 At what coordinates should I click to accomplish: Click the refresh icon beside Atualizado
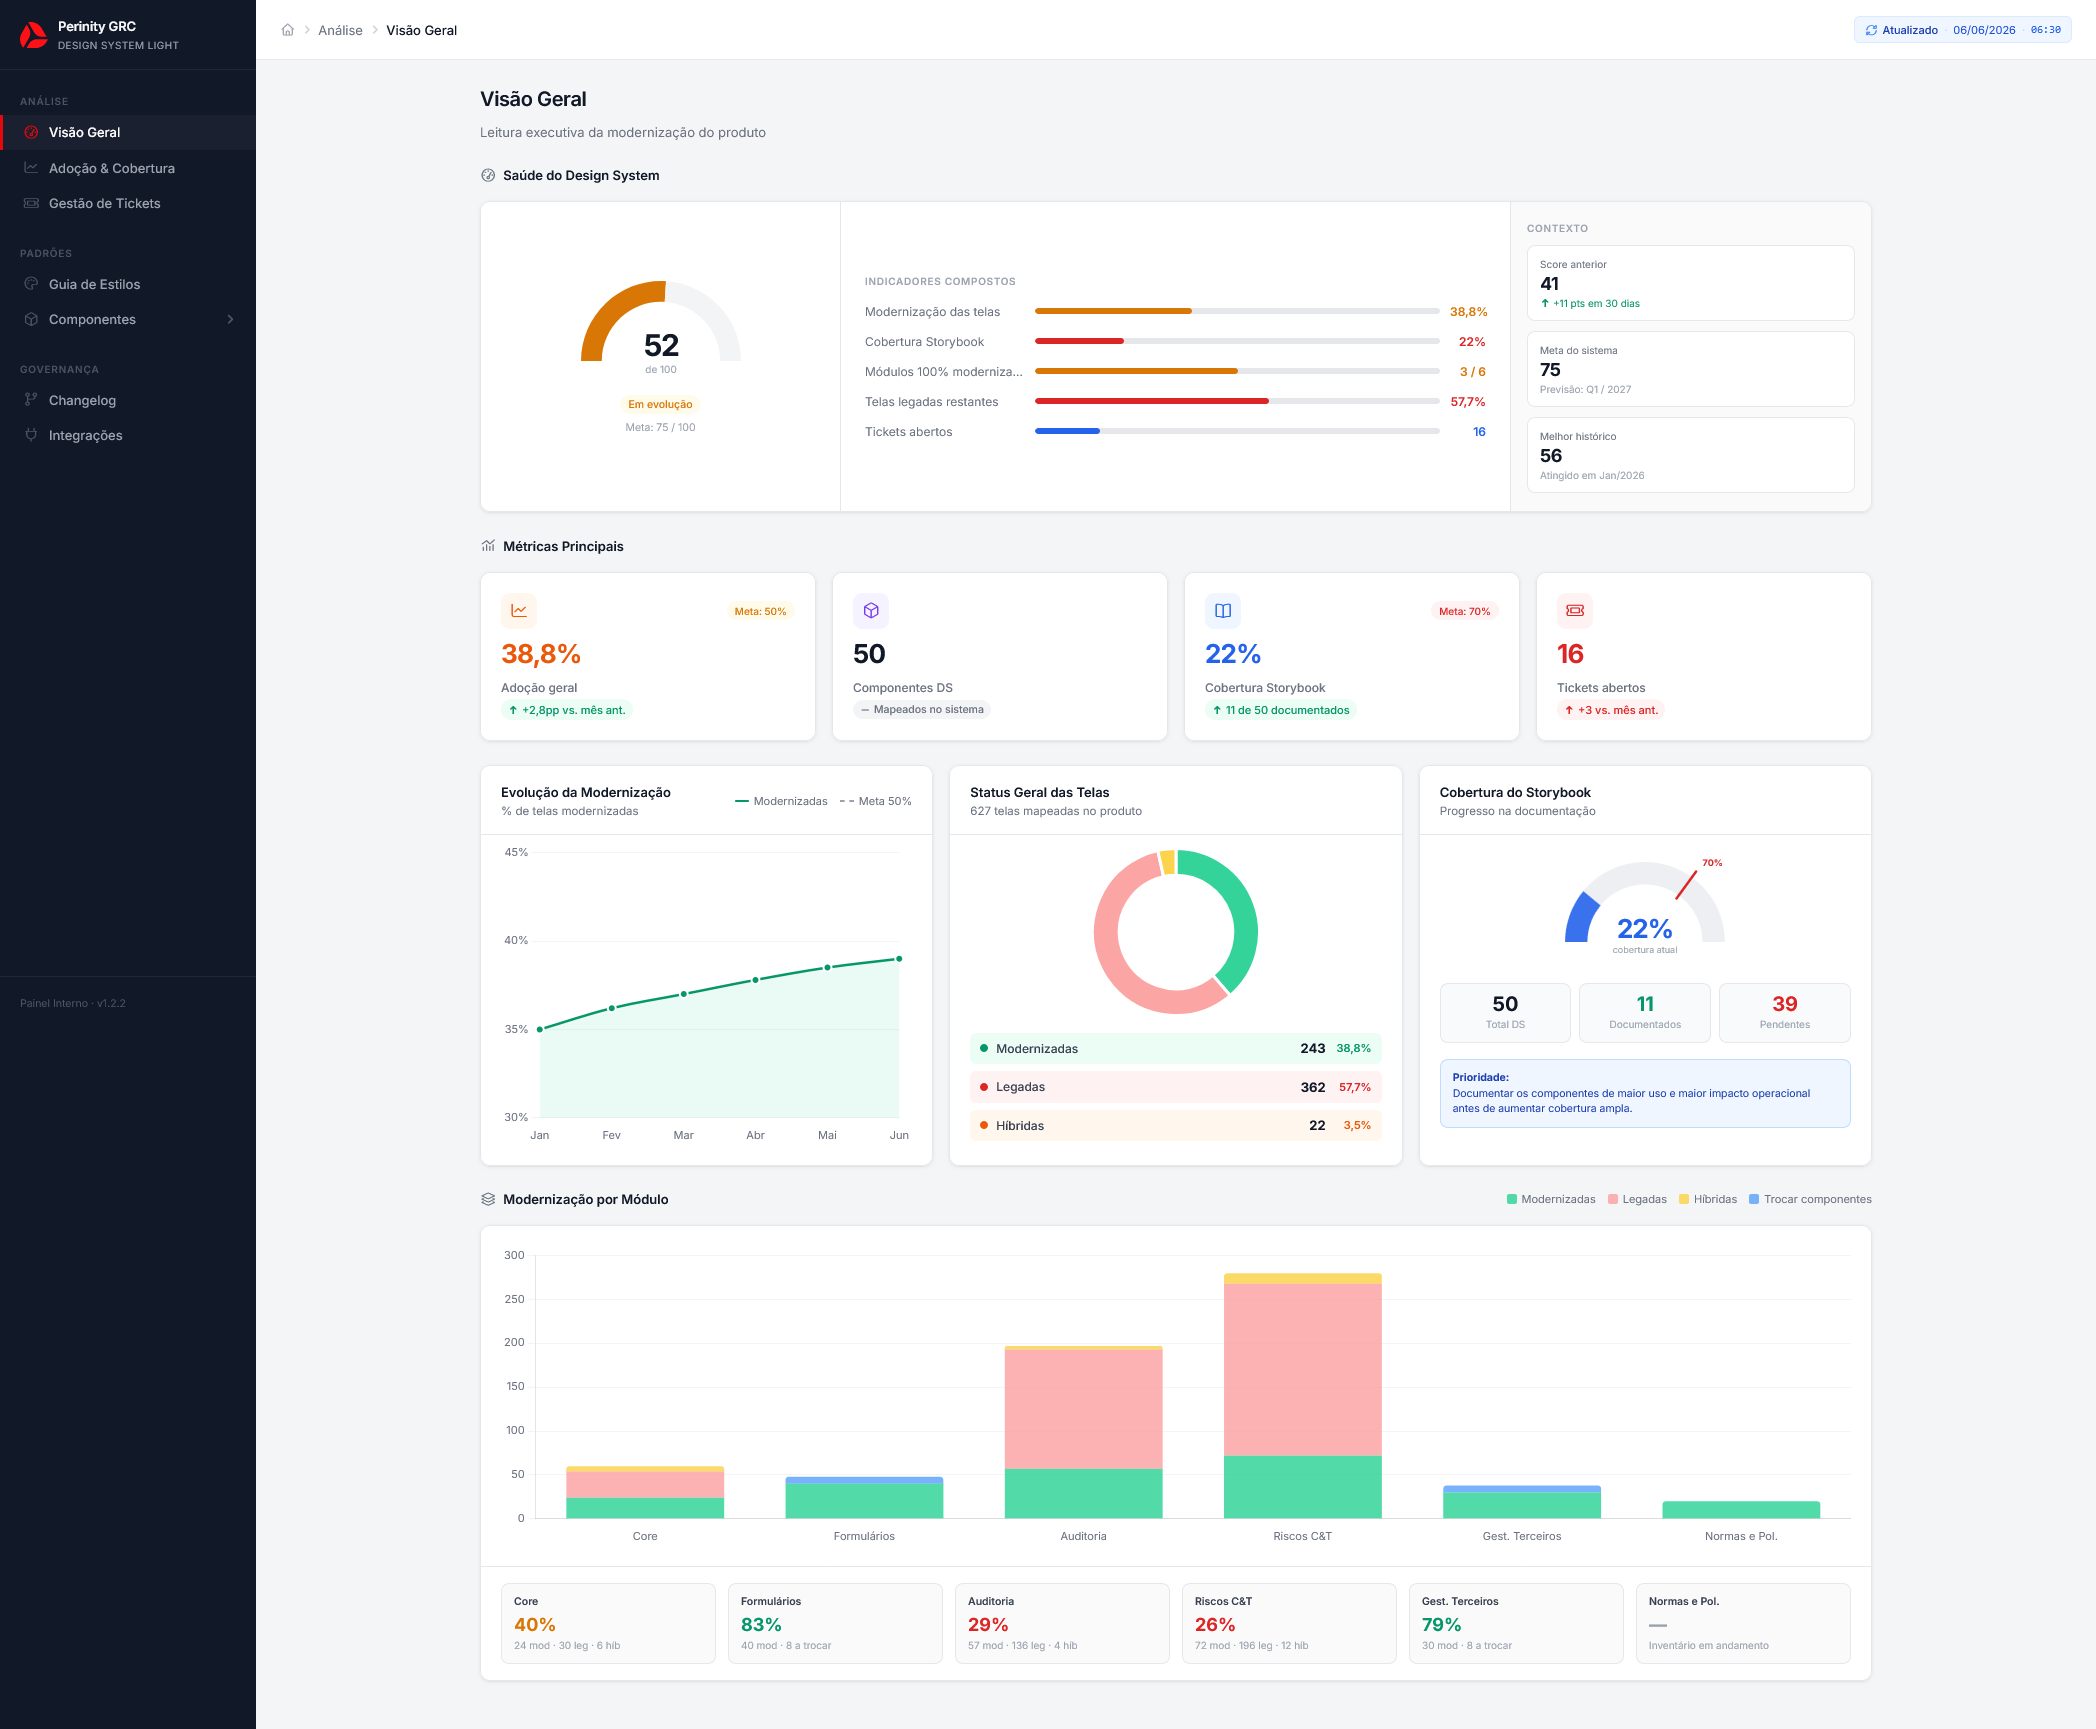pyautogui.click(x=1871, y=30)
